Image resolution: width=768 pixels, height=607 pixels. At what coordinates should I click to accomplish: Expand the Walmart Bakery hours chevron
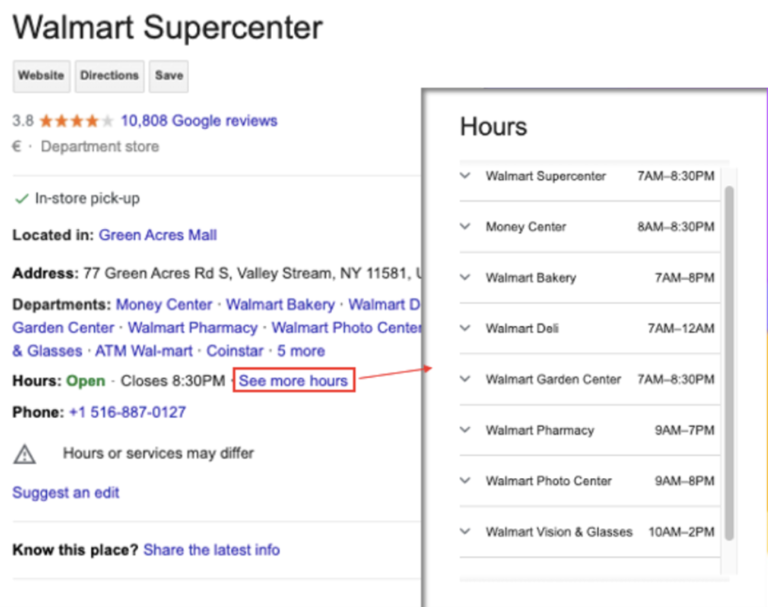pos(465,277)
